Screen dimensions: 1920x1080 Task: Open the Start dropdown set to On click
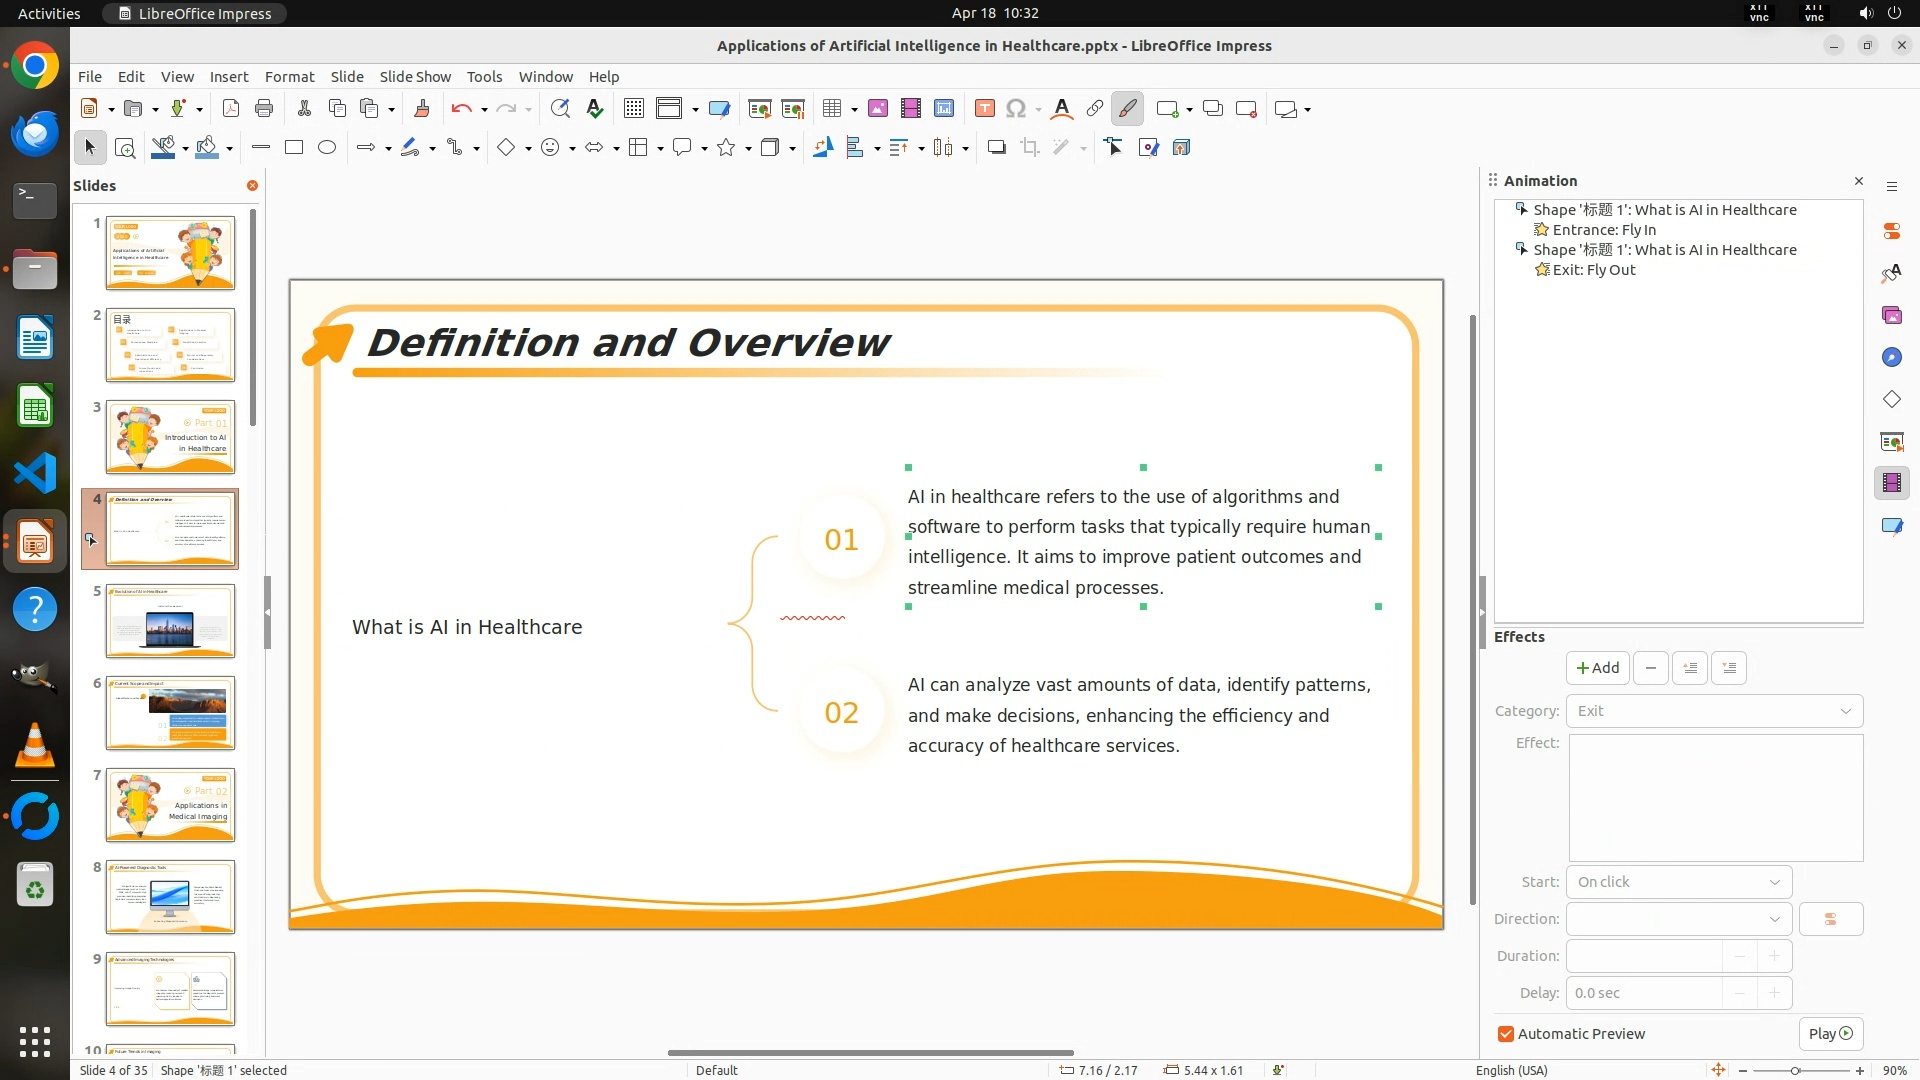point(1678,882)
